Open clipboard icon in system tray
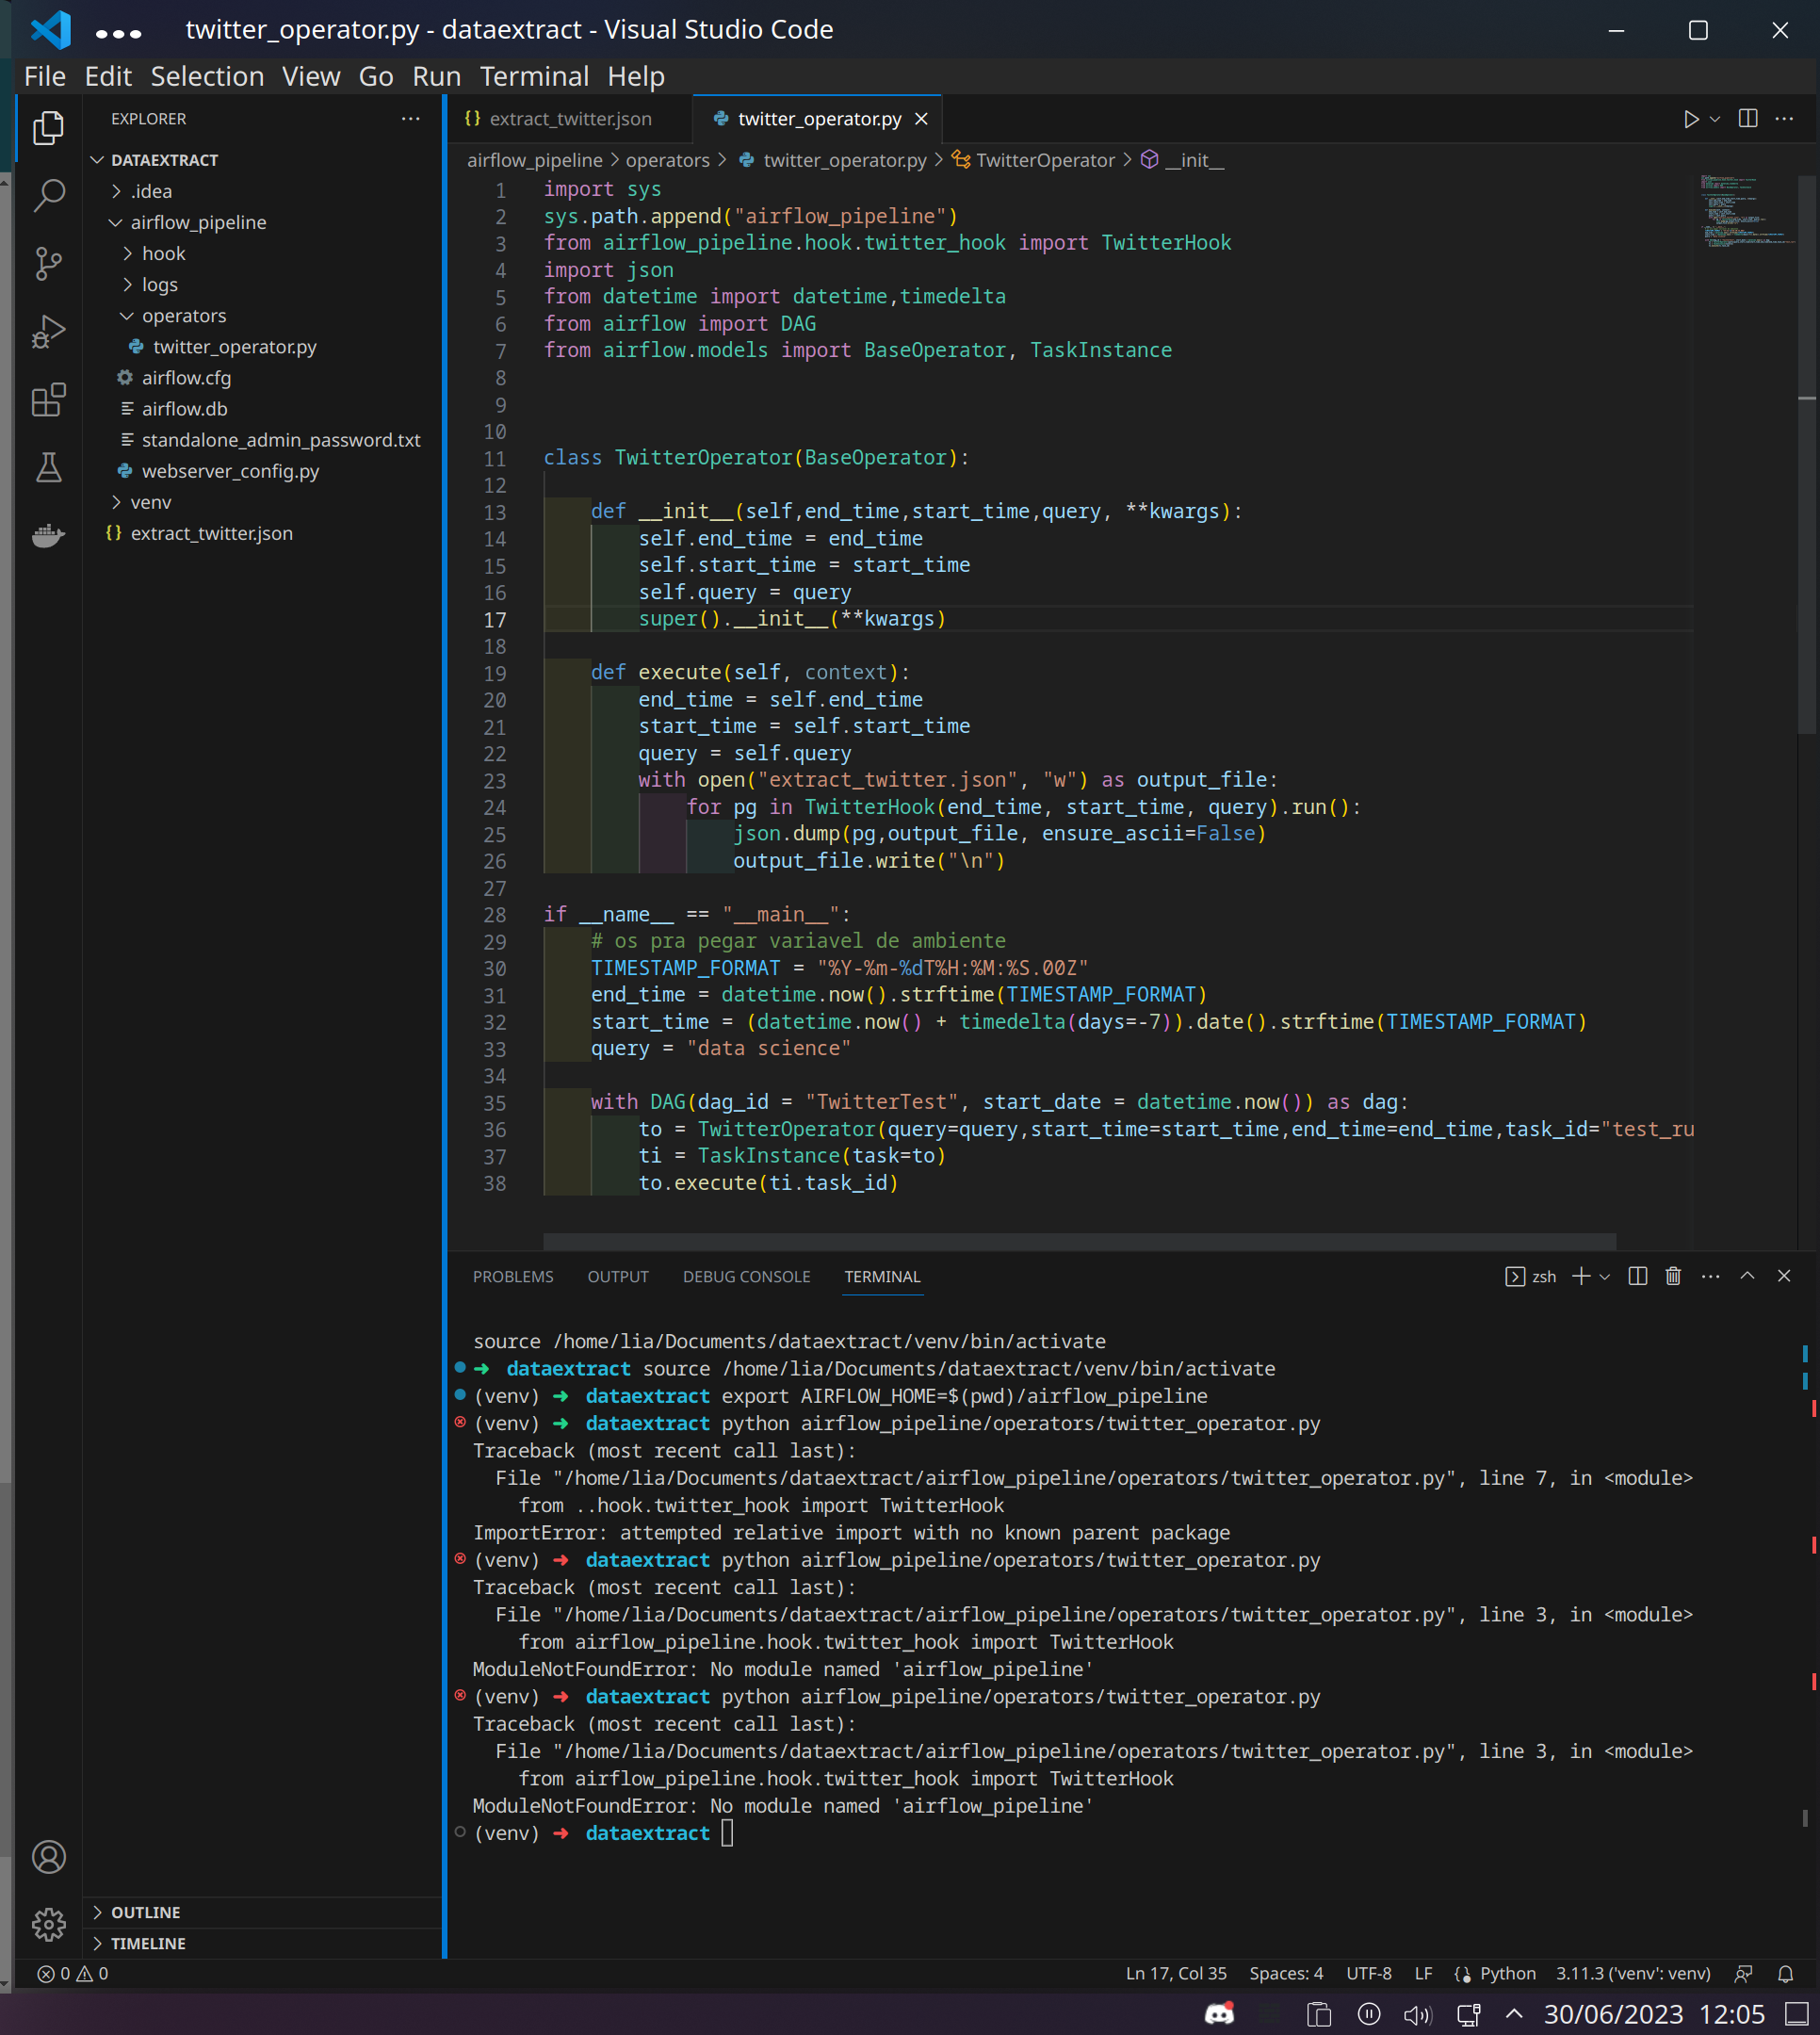The height and width of the screenshot is (2035, 1820). [x=1319, y=2015]
